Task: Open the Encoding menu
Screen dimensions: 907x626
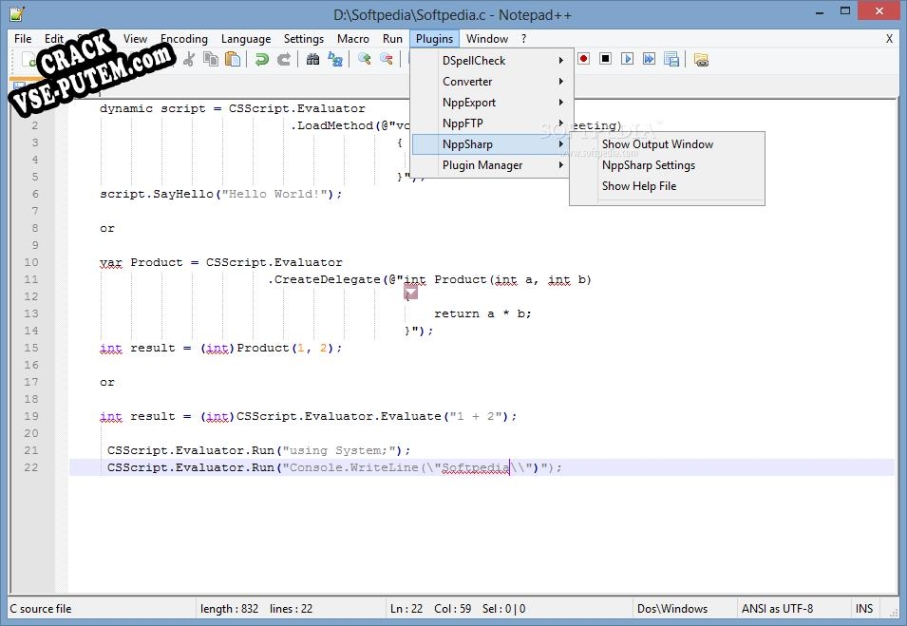Action: coord(184,39)
